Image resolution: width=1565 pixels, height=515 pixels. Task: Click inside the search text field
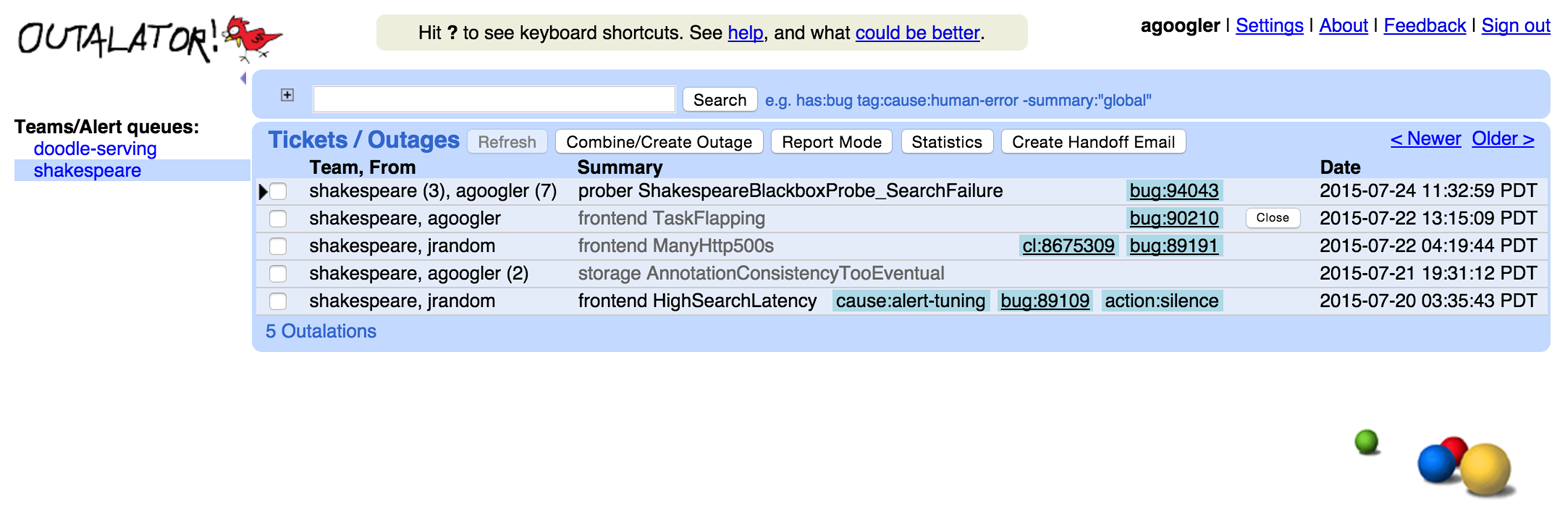pyautogui.click(x=494, y=99)
